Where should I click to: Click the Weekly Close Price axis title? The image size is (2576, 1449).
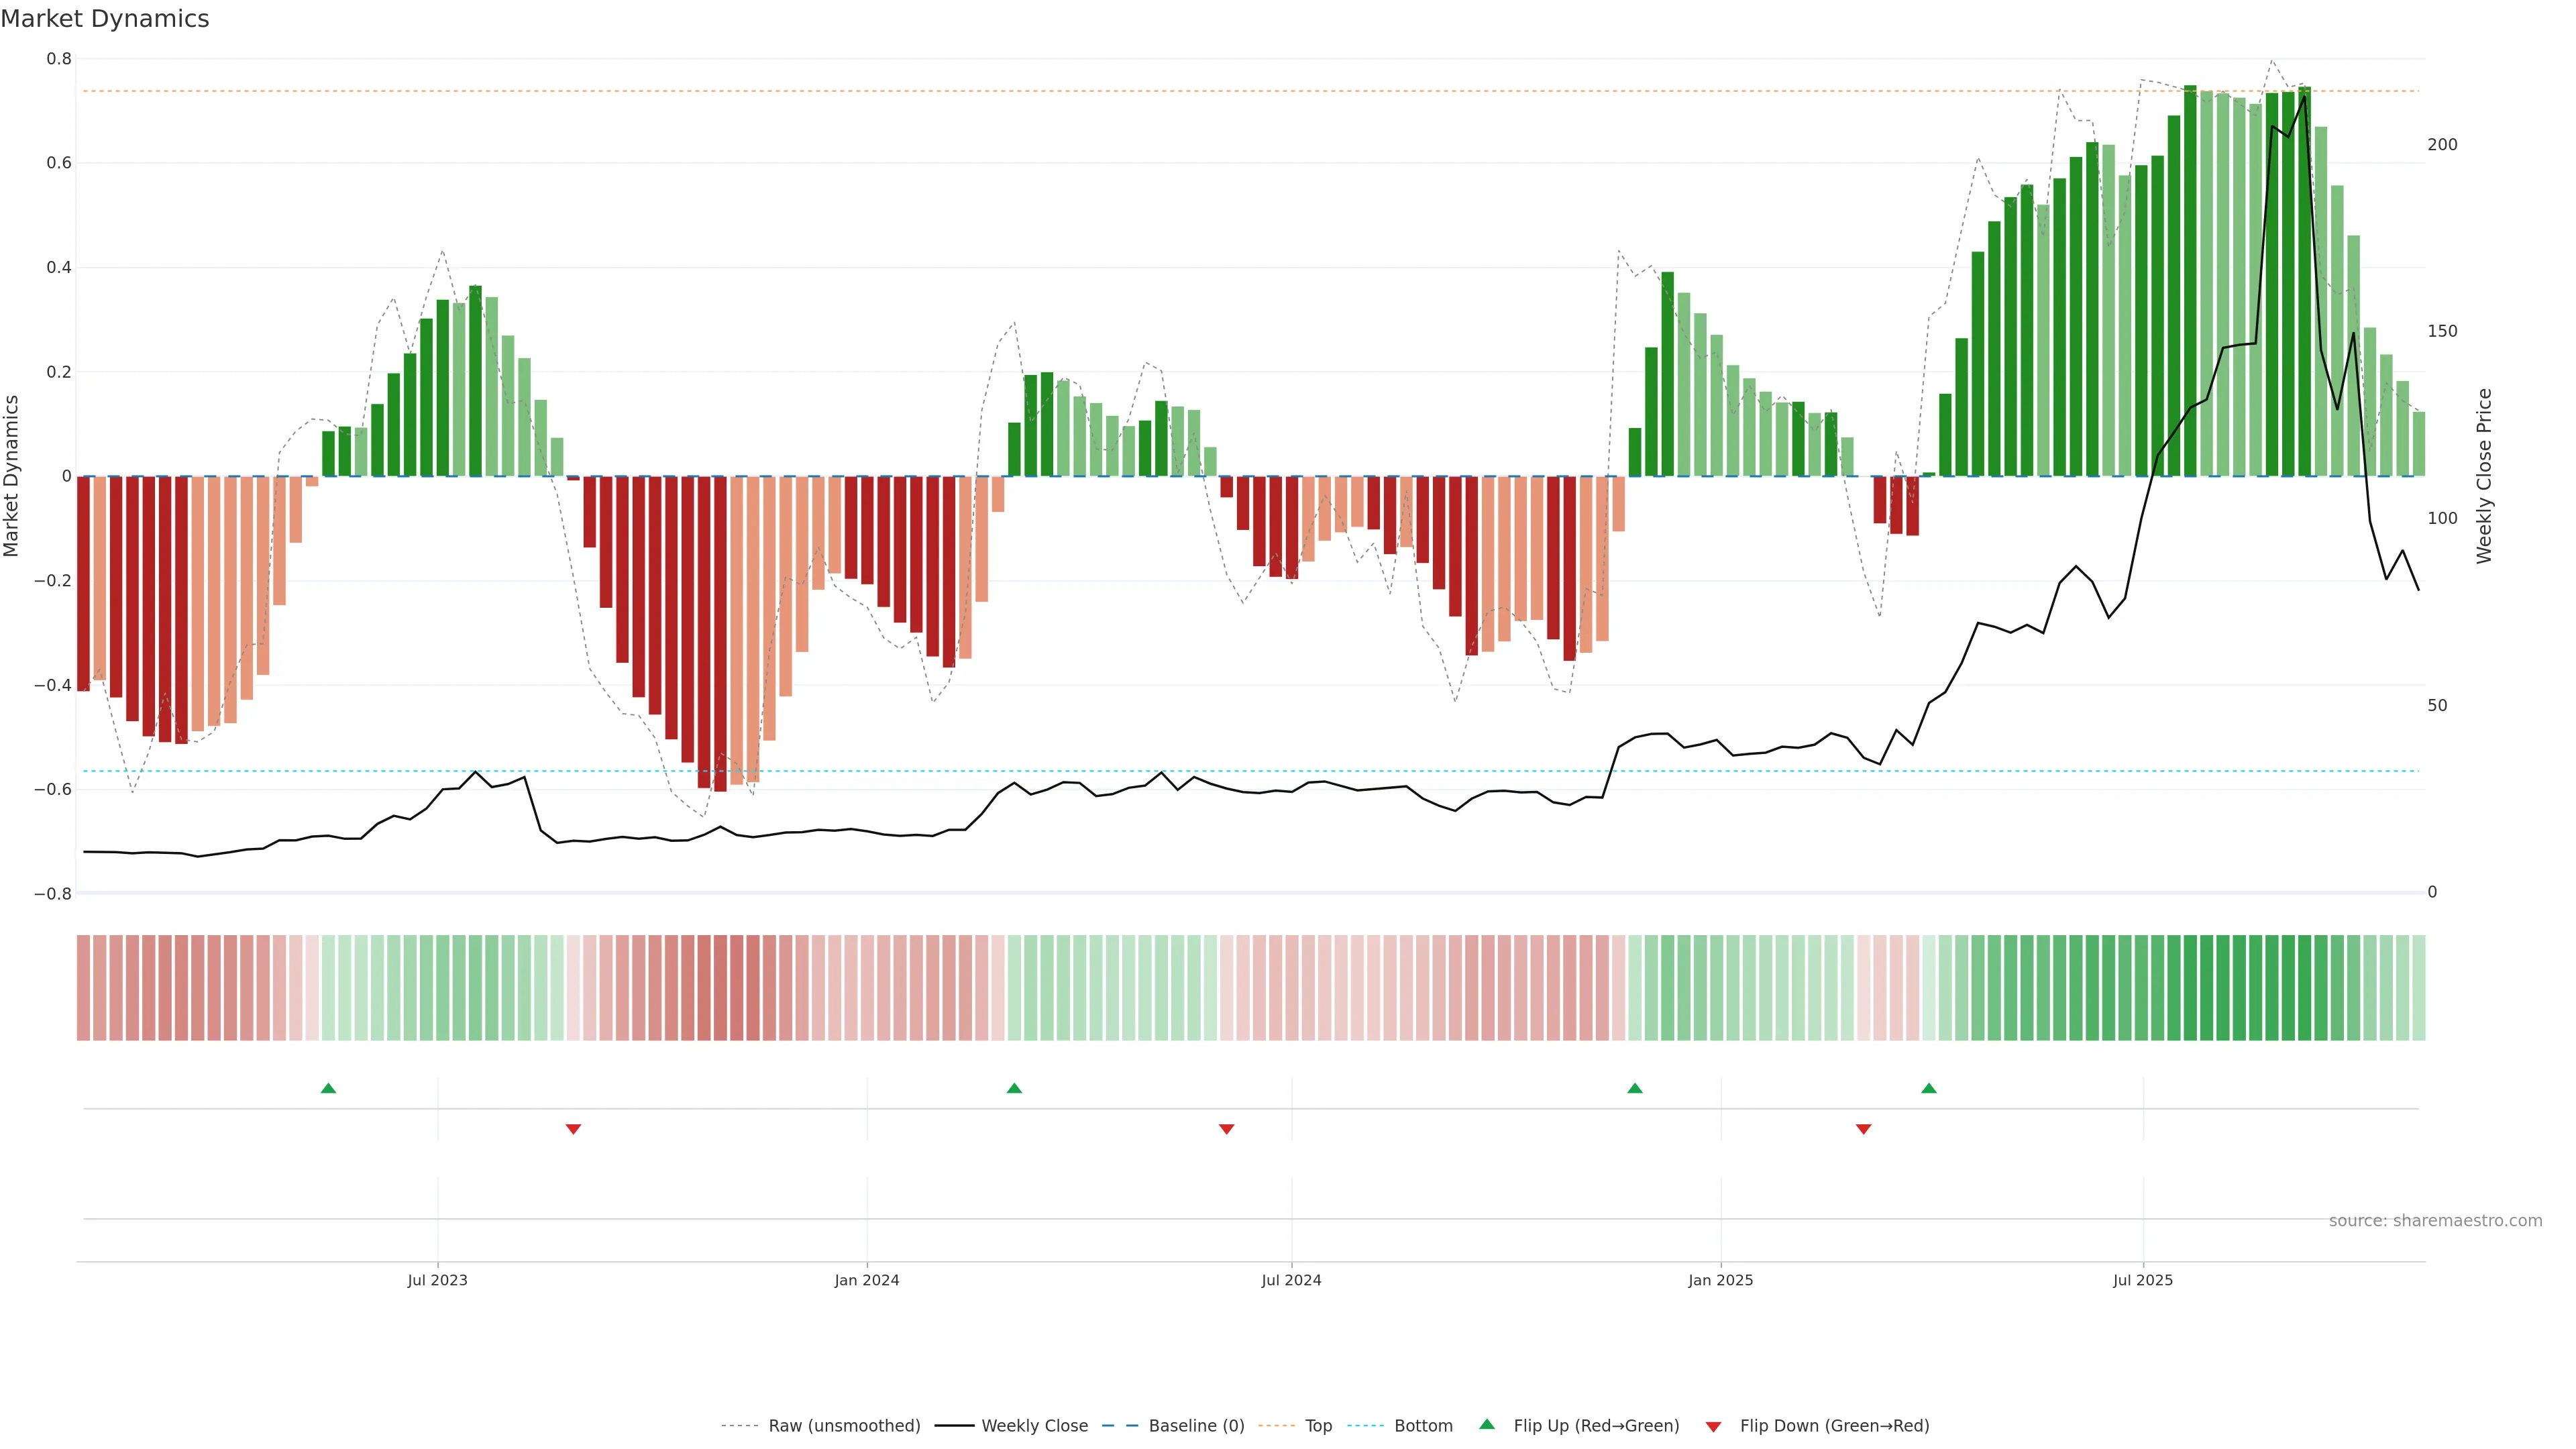2484,476
